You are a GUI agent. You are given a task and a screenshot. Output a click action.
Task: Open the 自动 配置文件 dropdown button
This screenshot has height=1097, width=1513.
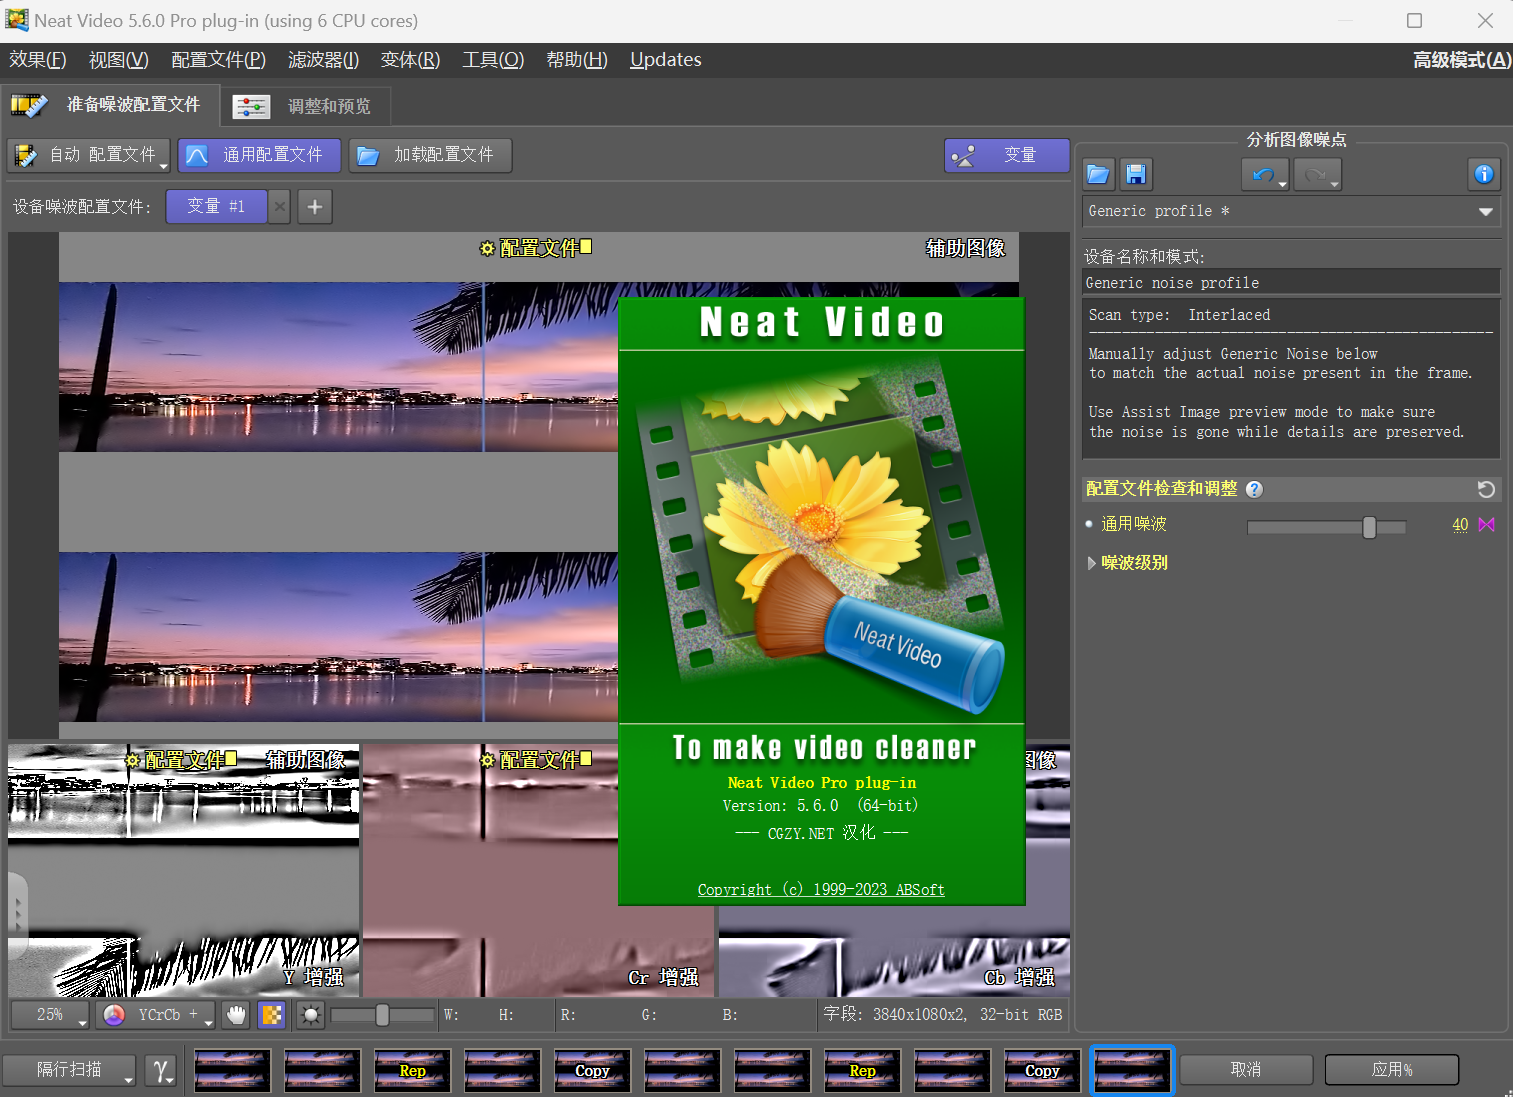pos(89,155)
